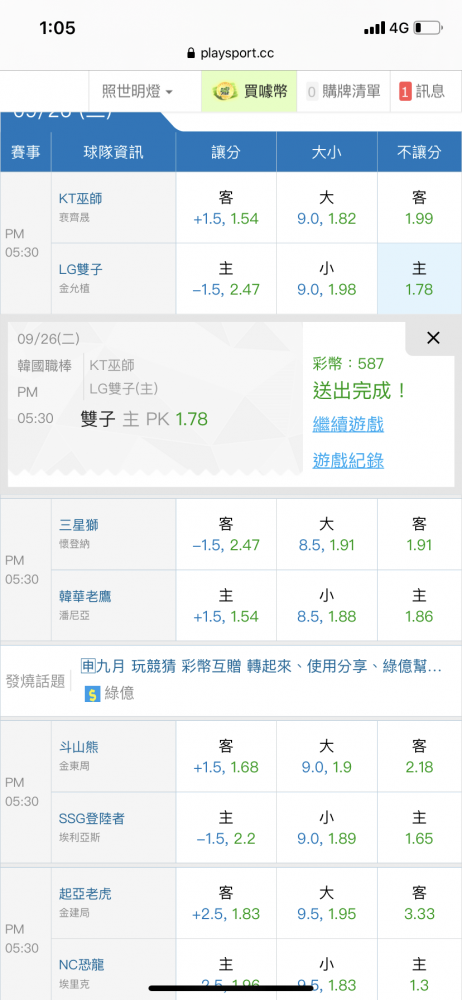Click the green 綠億 dollar icon
462x1000 pixels.
click(x=93, y=693)
